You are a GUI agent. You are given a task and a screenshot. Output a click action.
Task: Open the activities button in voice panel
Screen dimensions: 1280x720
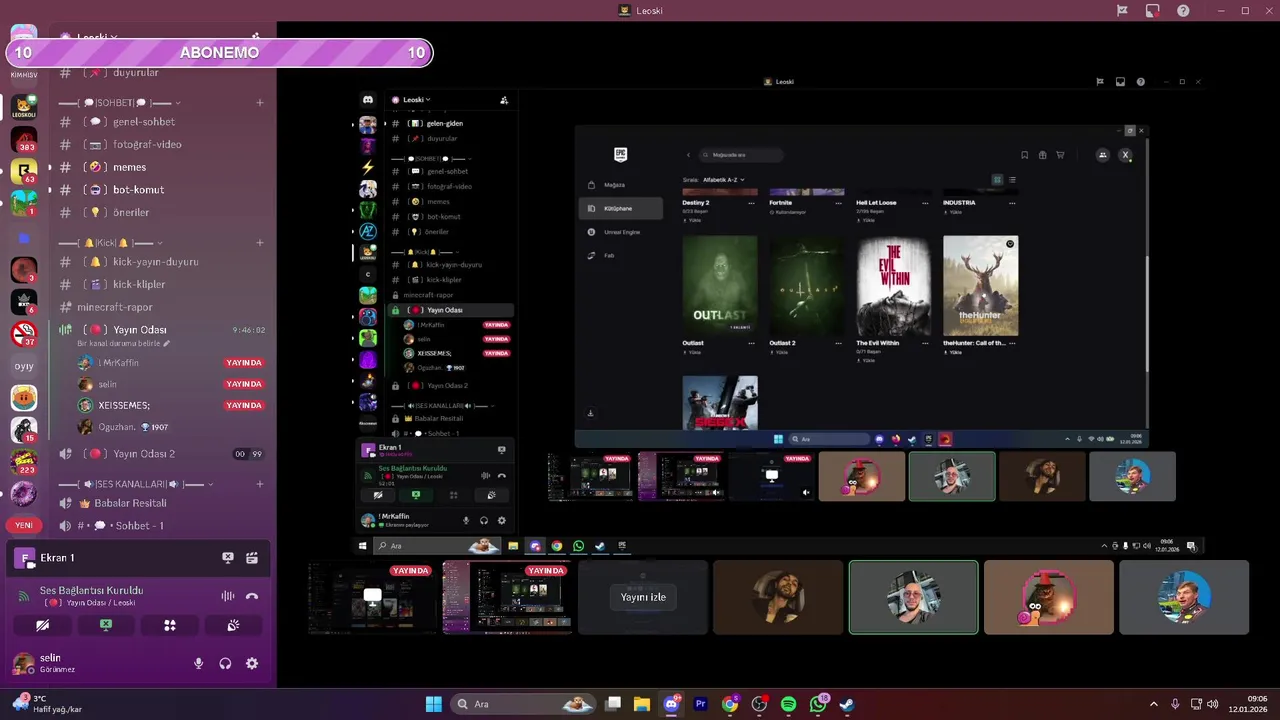coord(170,625)
